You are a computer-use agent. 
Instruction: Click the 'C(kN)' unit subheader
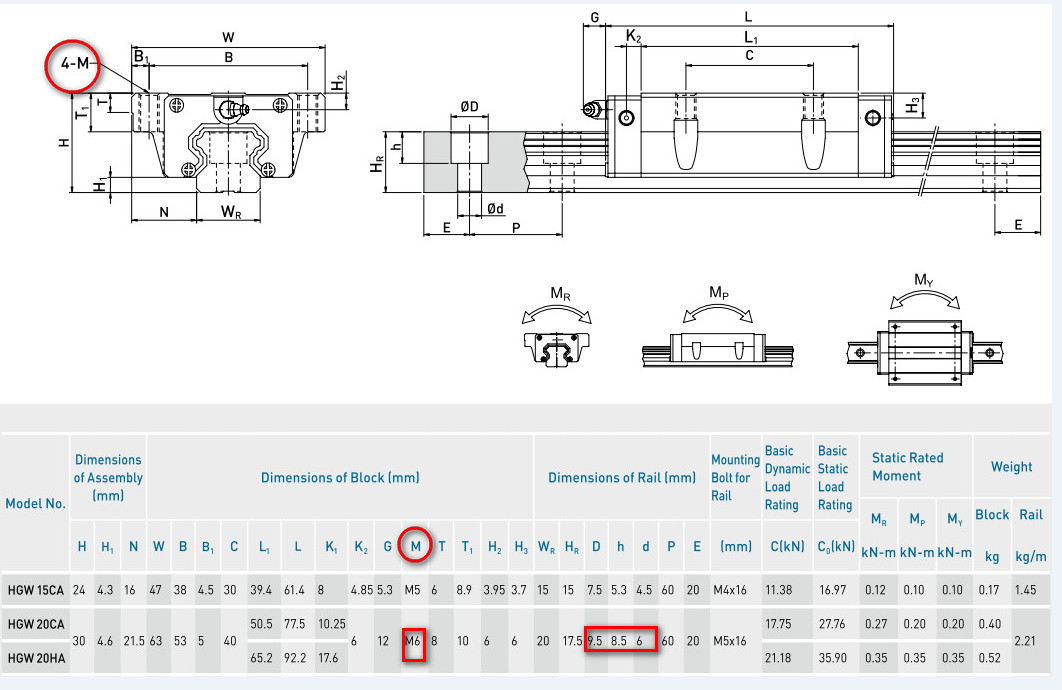pyautogui.click(x=787, y=546)
